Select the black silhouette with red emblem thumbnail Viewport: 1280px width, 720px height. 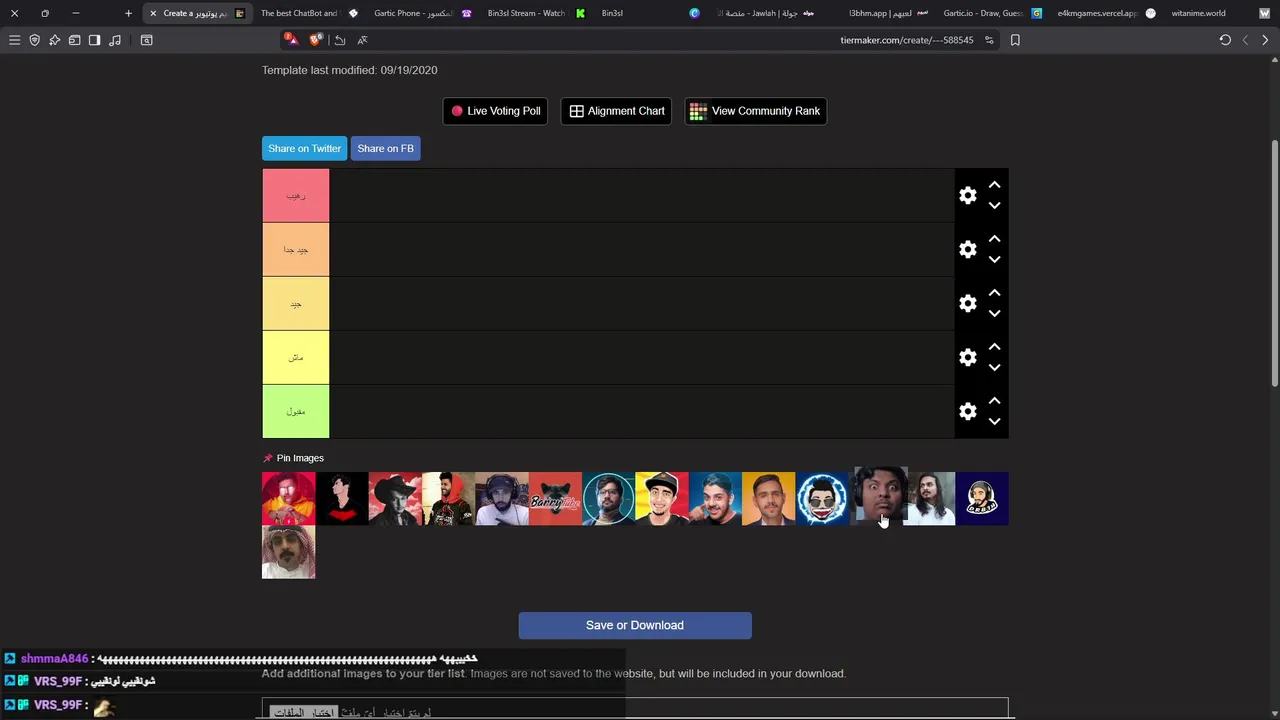point(342,498)
